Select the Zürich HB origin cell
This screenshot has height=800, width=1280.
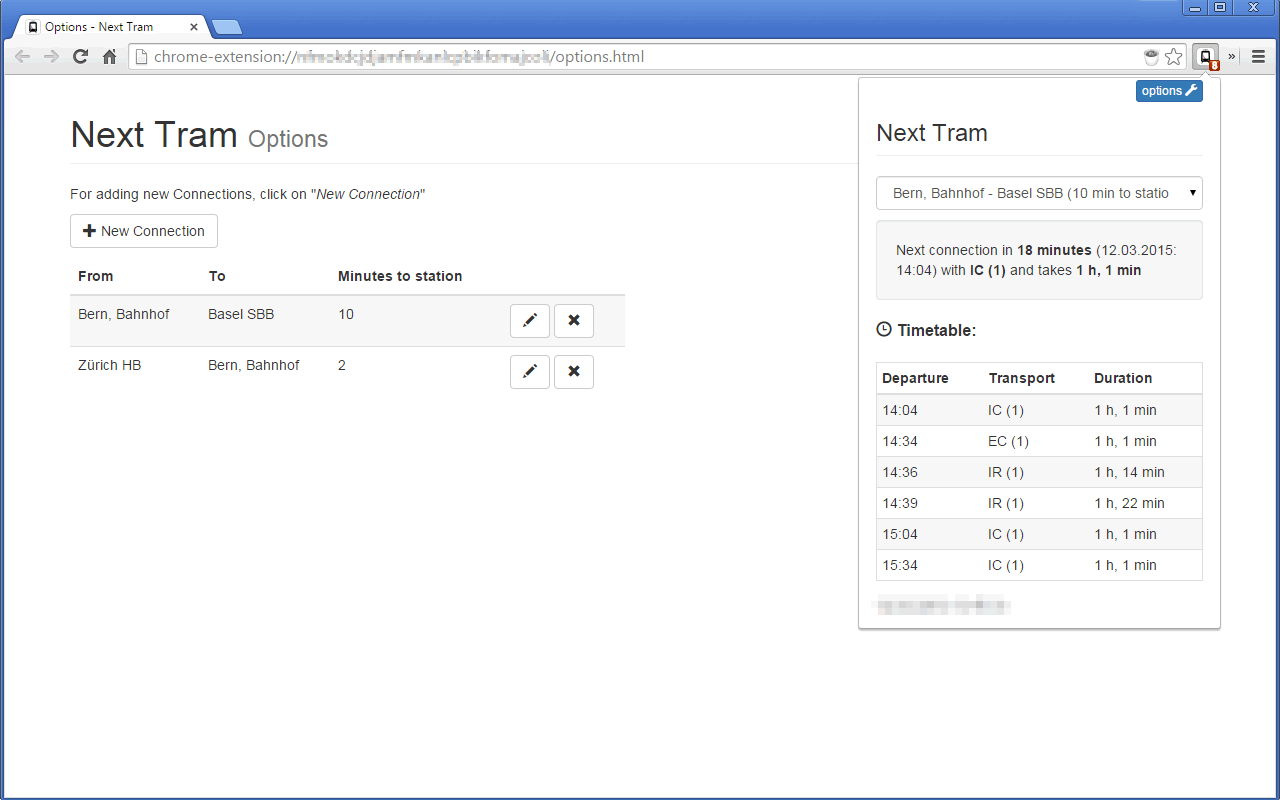[110, 365]
